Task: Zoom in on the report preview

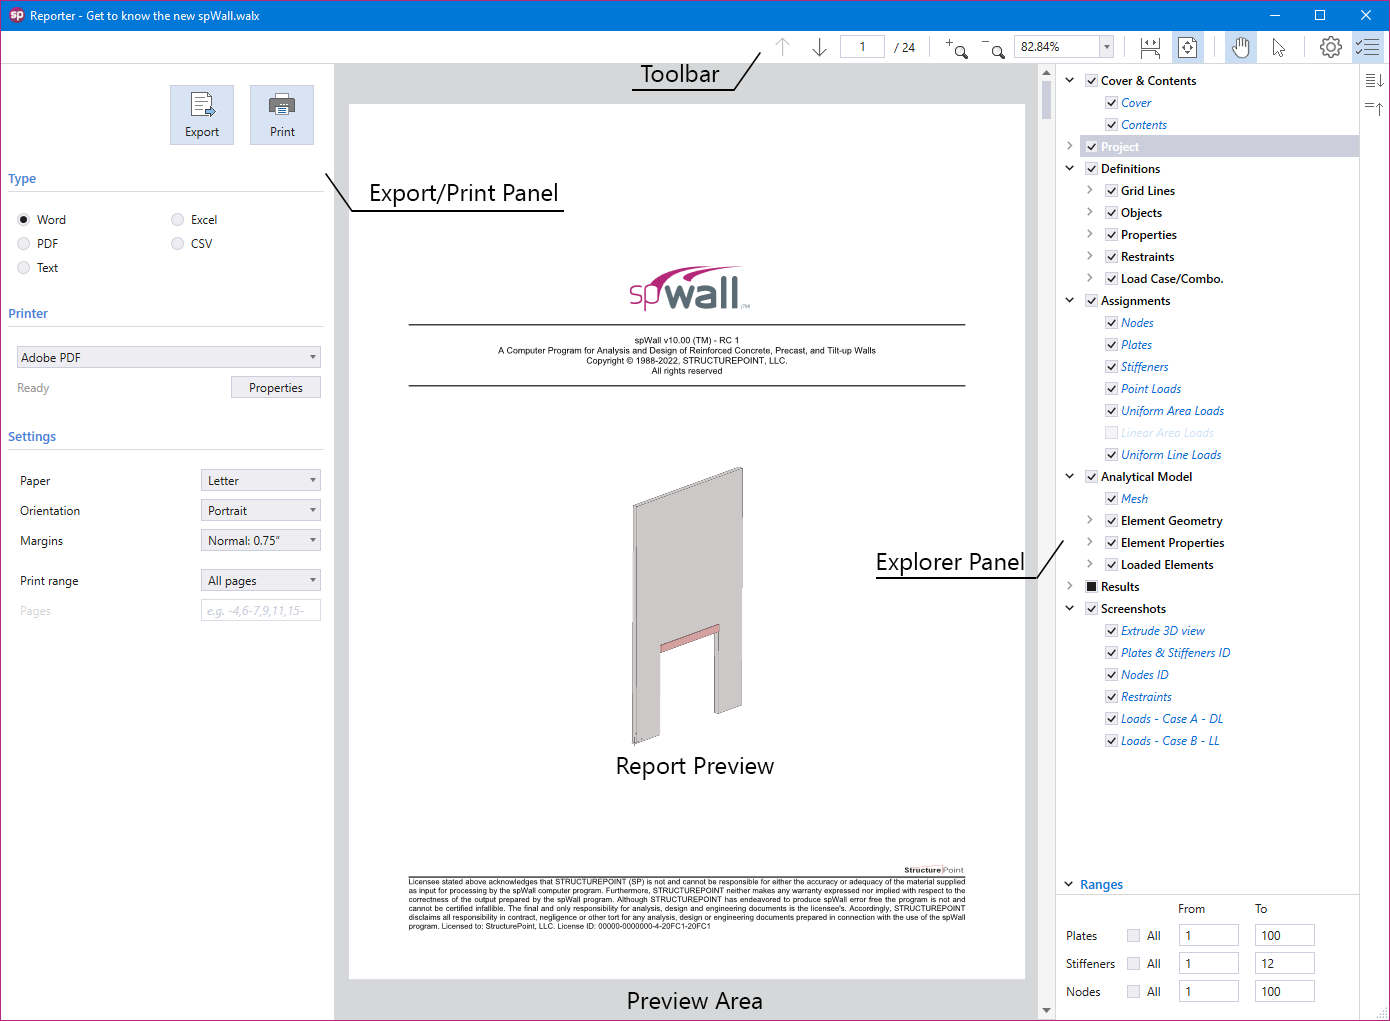Action: (956, 47)
